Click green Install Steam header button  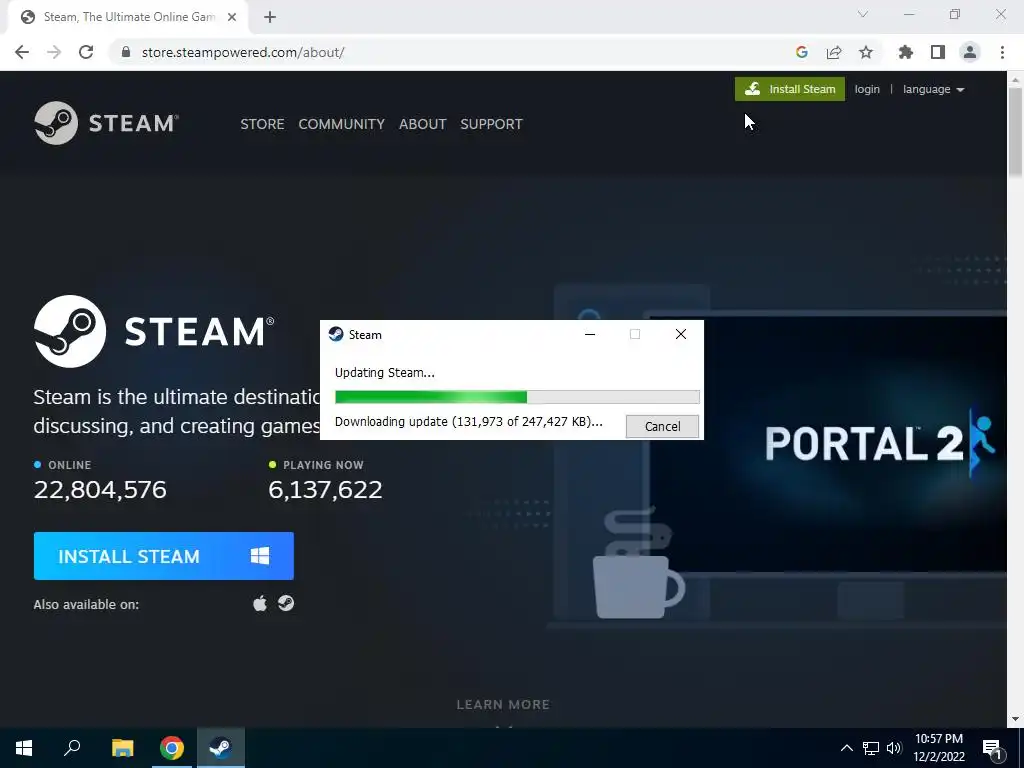[x=790, y=89]
